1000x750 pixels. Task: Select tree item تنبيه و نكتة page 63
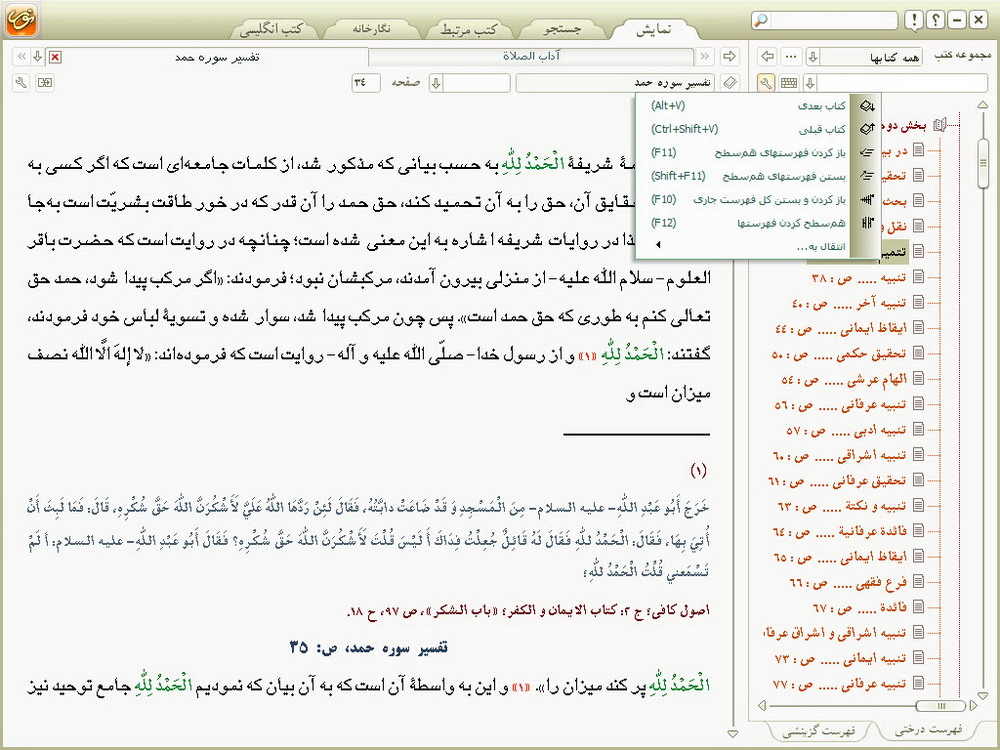pyautogui.click(x=842, y=506)
